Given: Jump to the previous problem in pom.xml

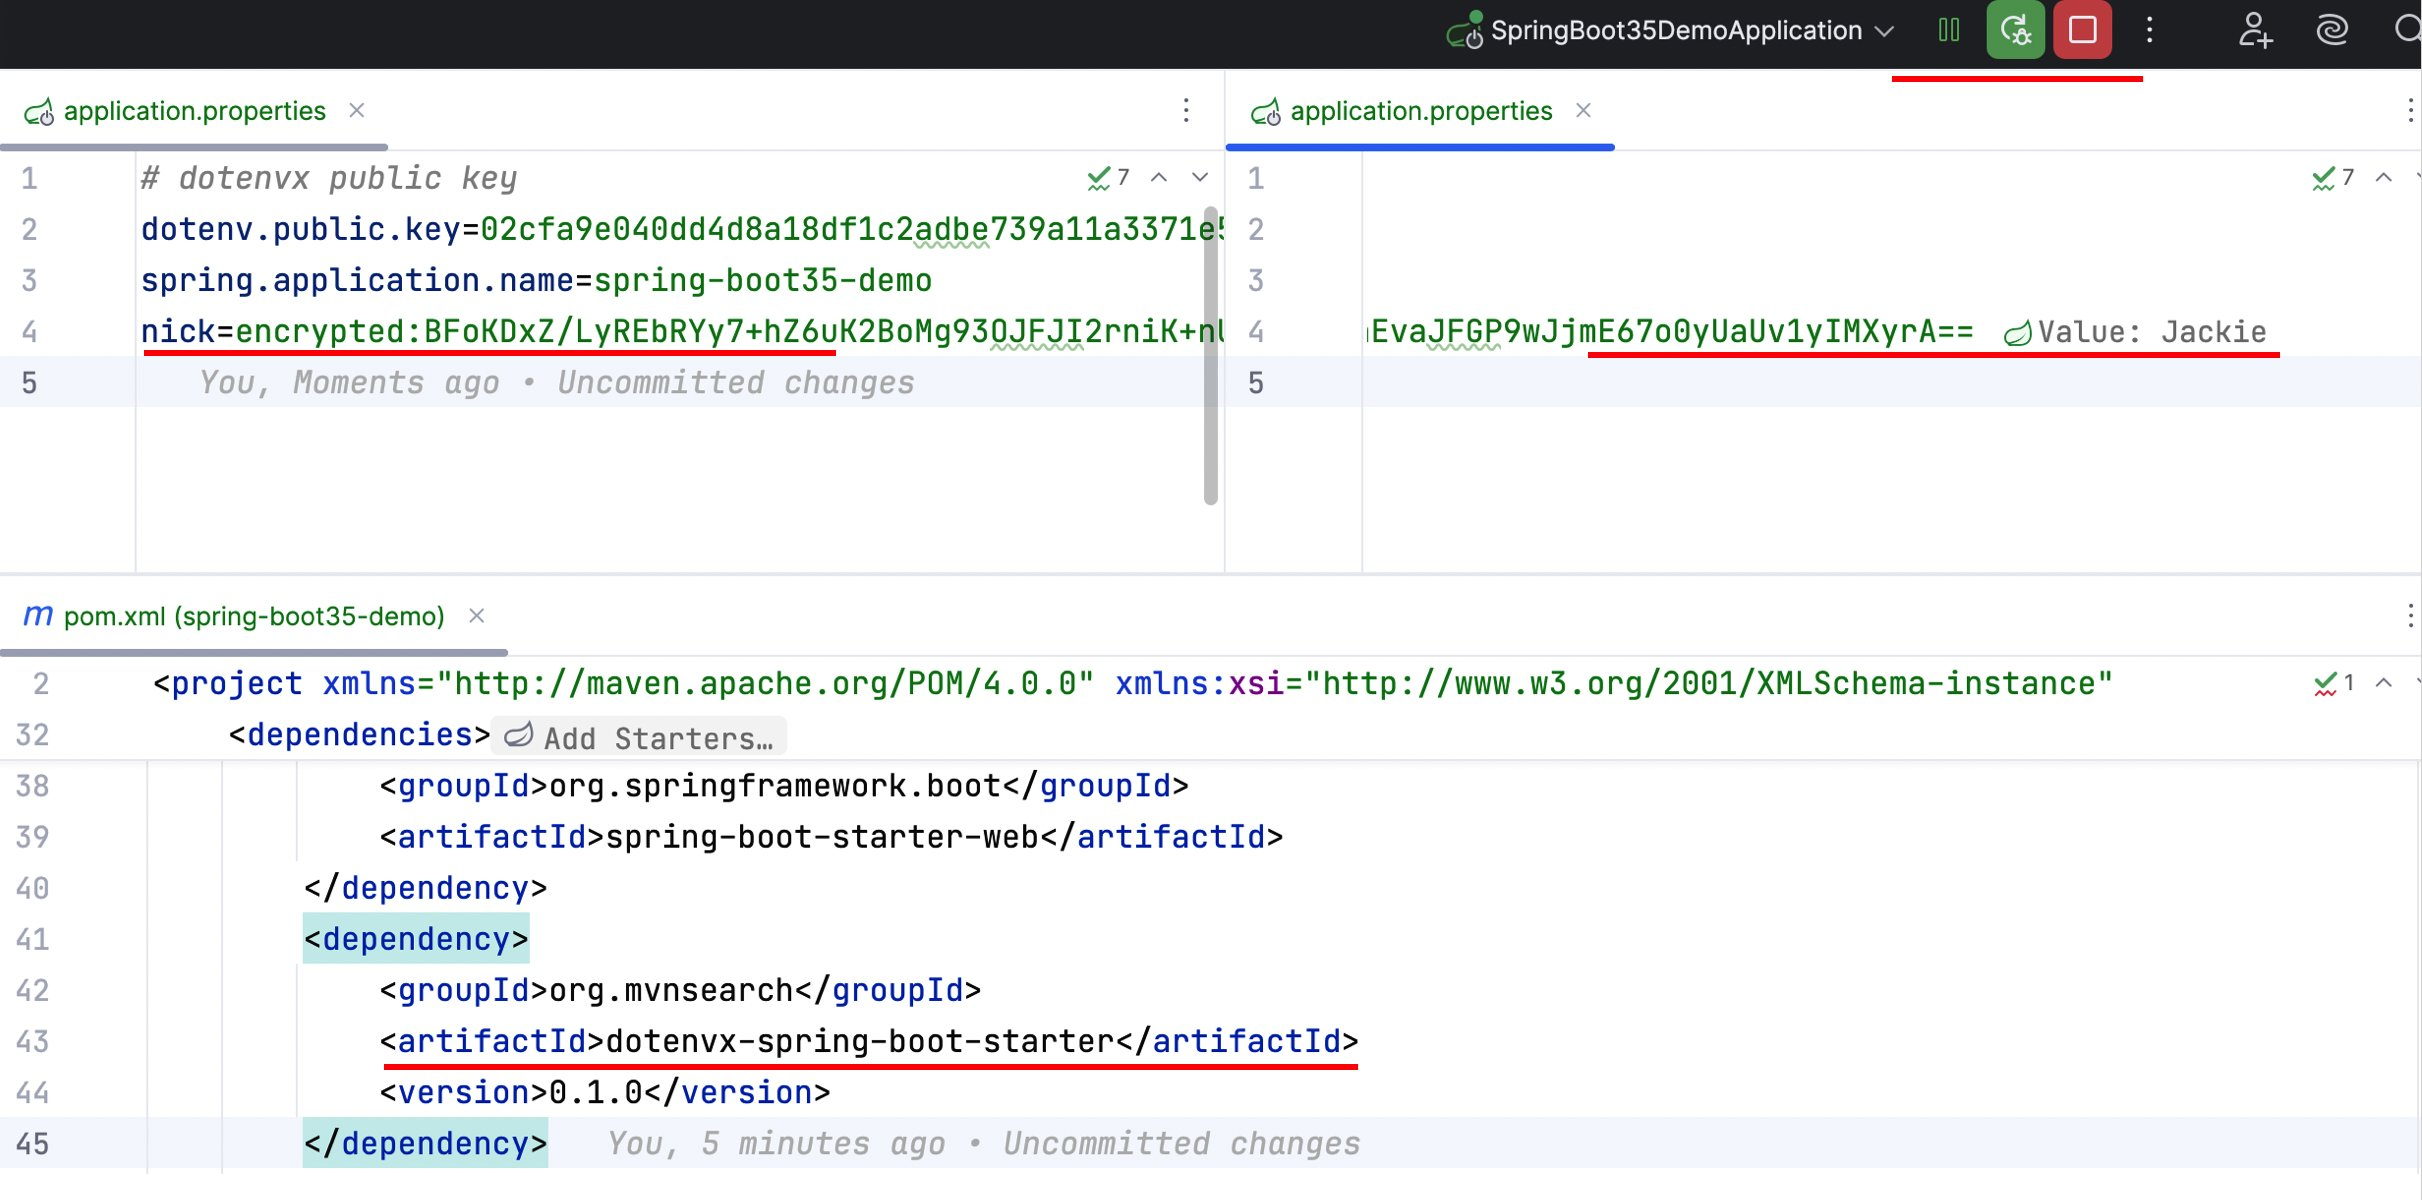Looking at the screenshot, I should 2384,683.
